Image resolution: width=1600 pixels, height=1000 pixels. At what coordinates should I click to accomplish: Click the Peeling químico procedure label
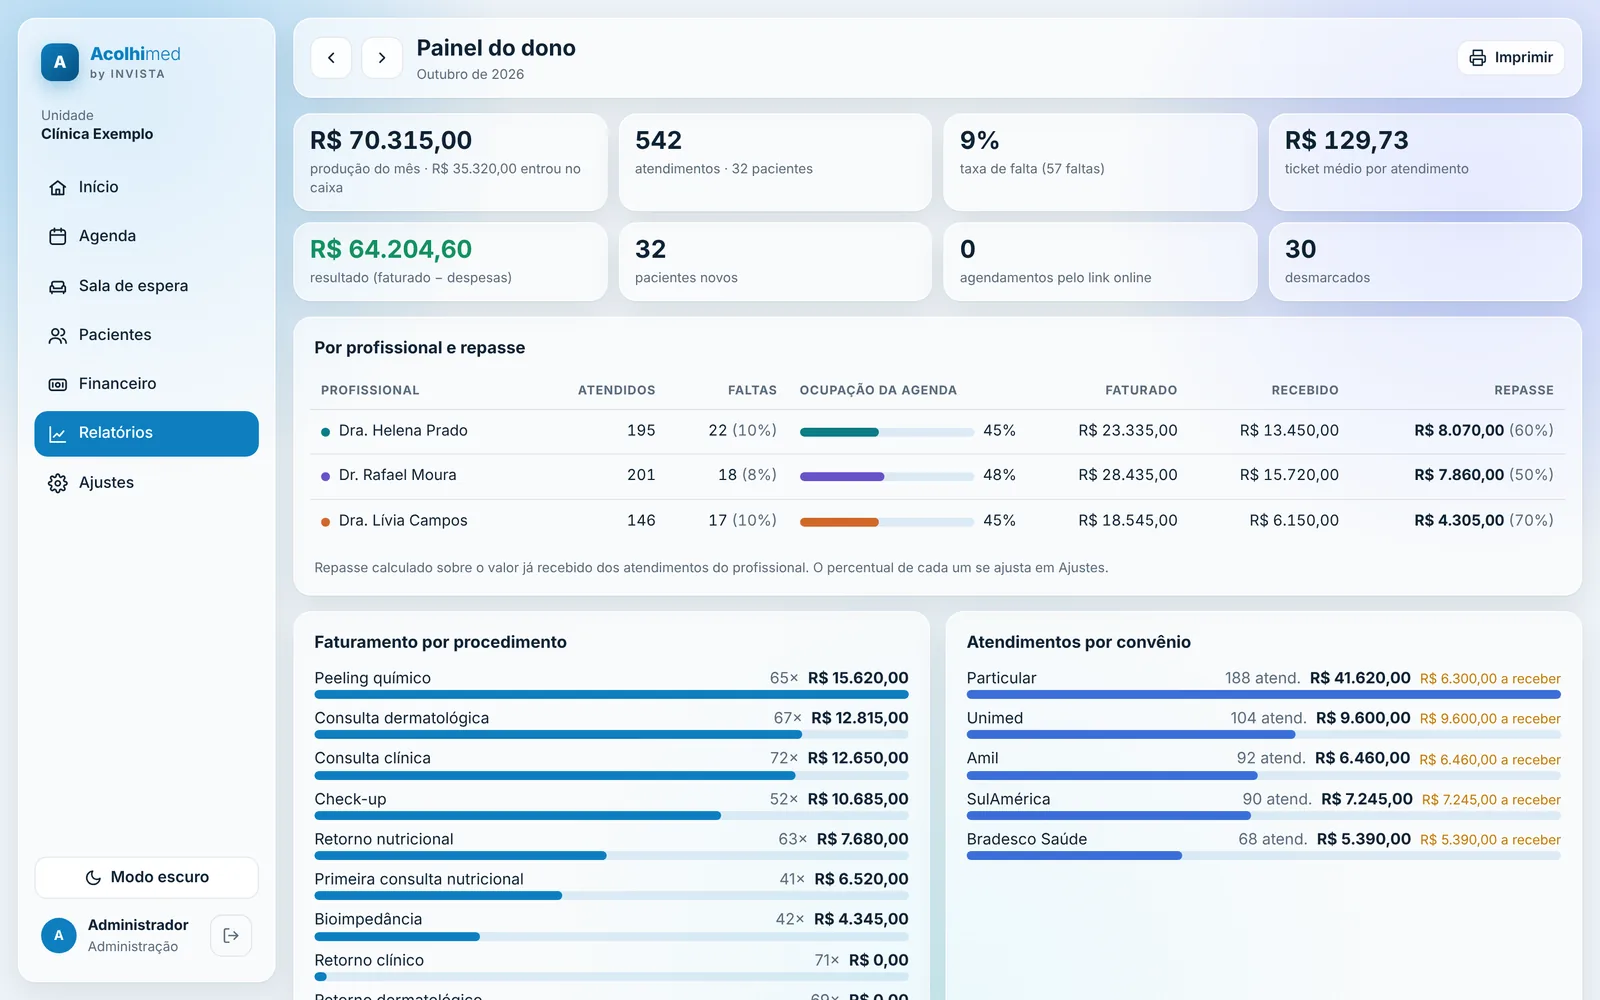pos(373,678)
